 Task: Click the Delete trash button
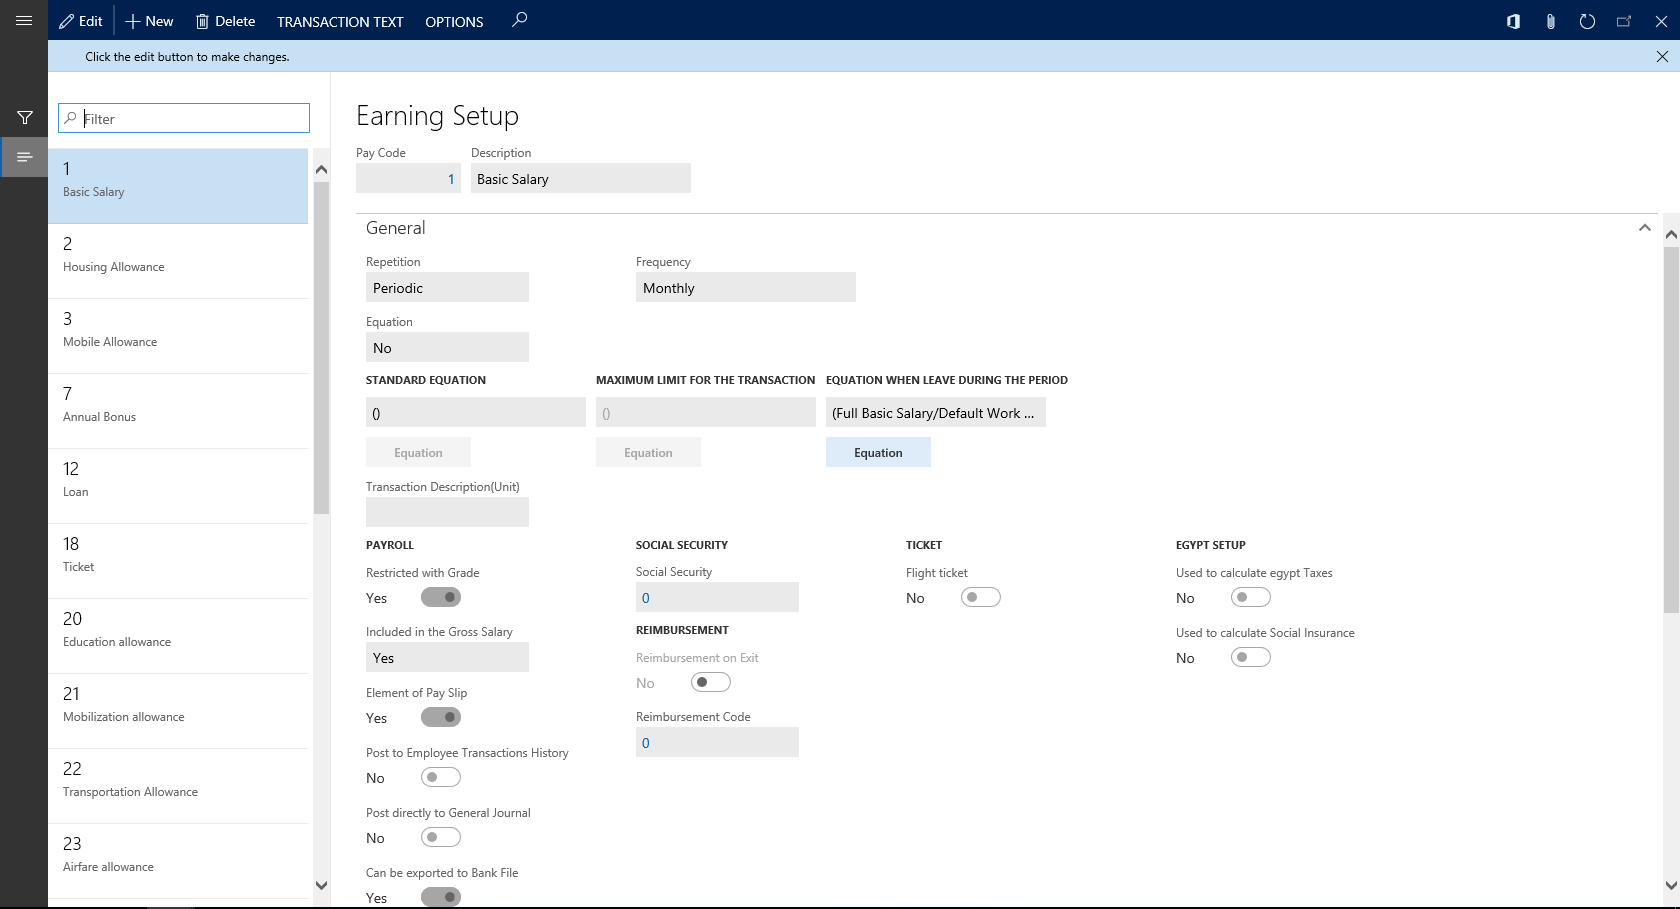point(225,21)
